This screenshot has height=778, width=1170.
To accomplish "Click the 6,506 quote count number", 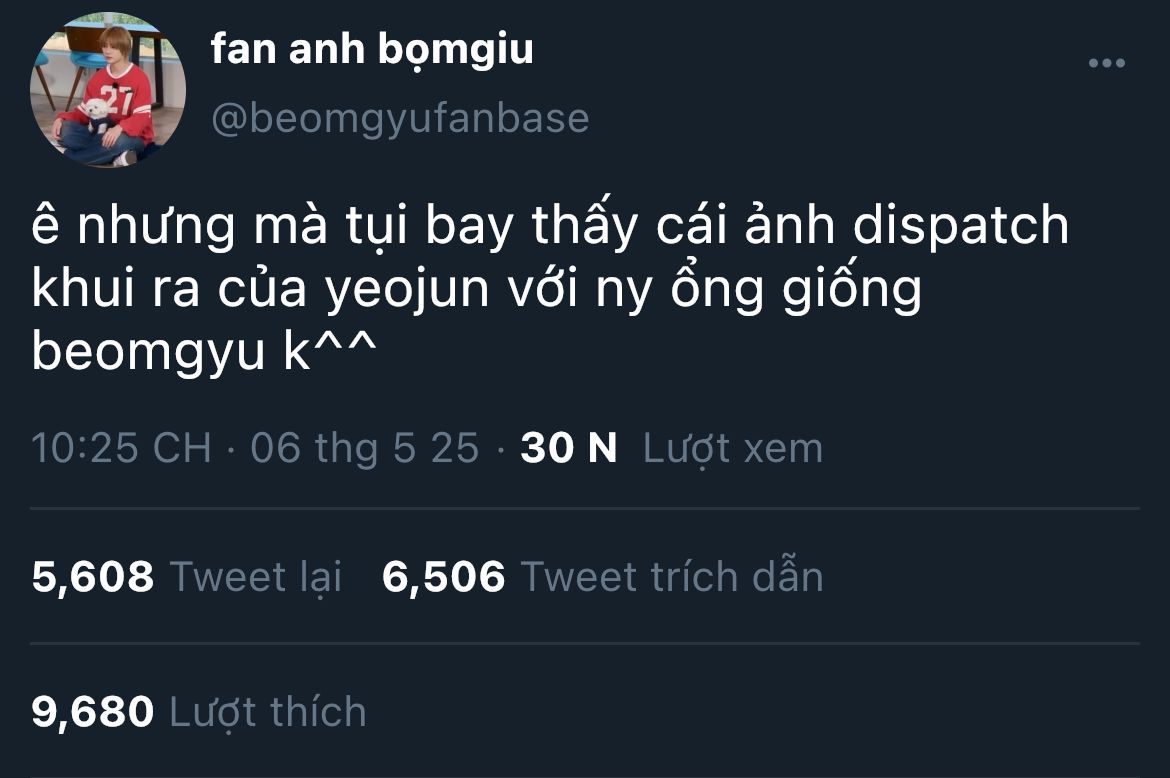I will point(443,577).
